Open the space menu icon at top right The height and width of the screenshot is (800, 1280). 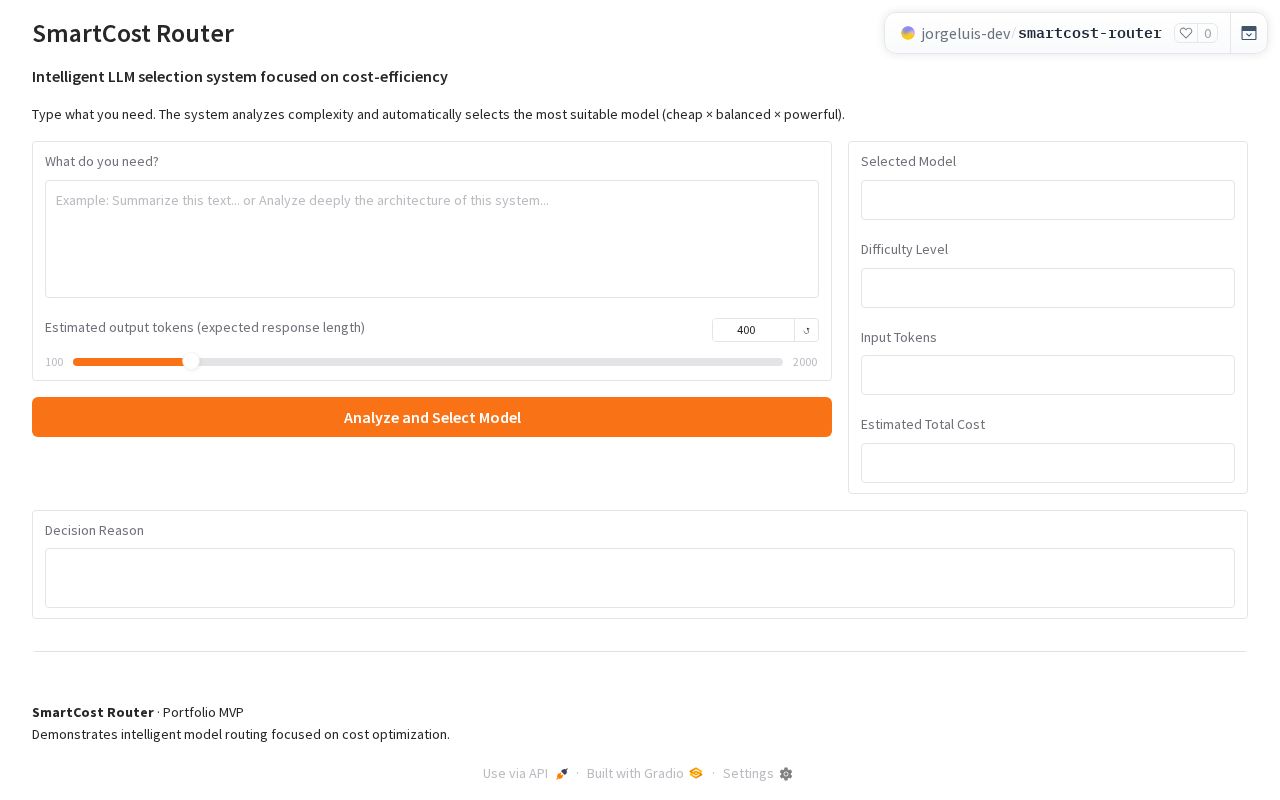[x=1249, y=33]
